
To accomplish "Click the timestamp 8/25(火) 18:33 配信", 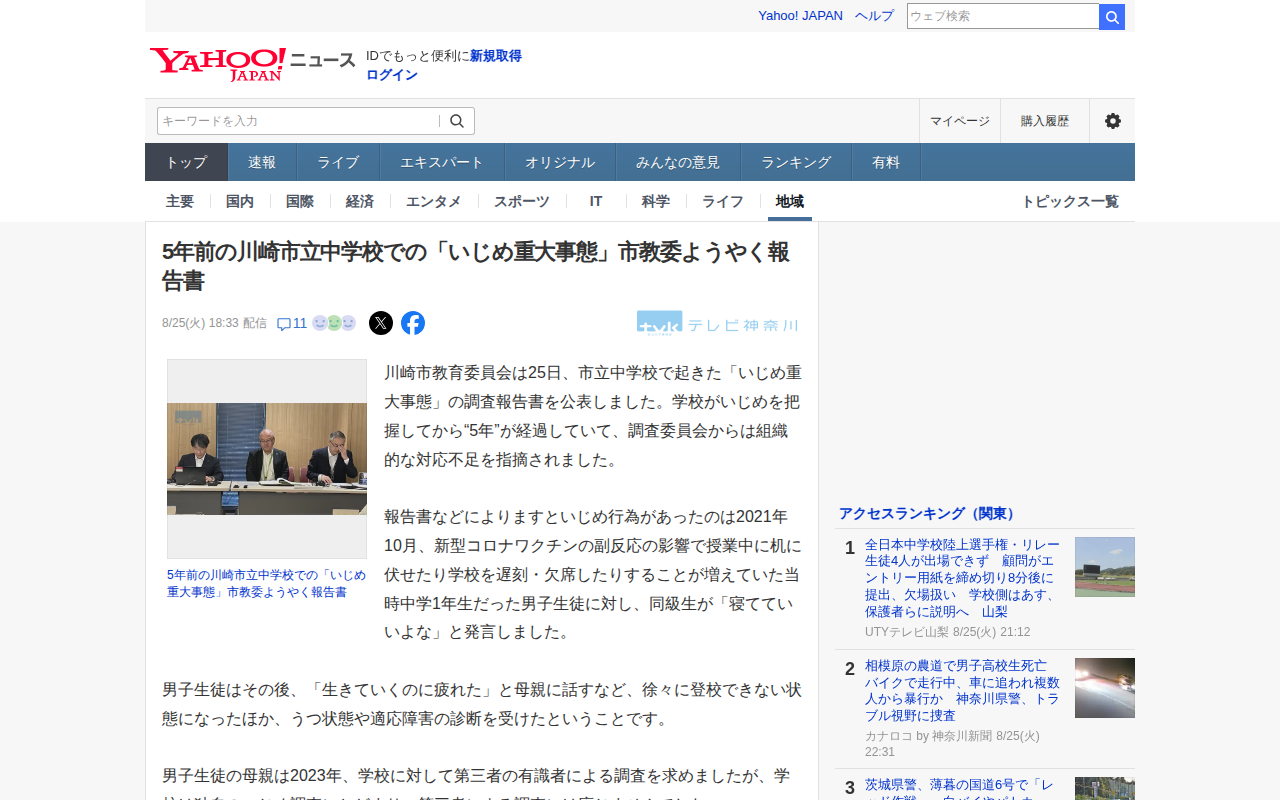I will 214,323.
